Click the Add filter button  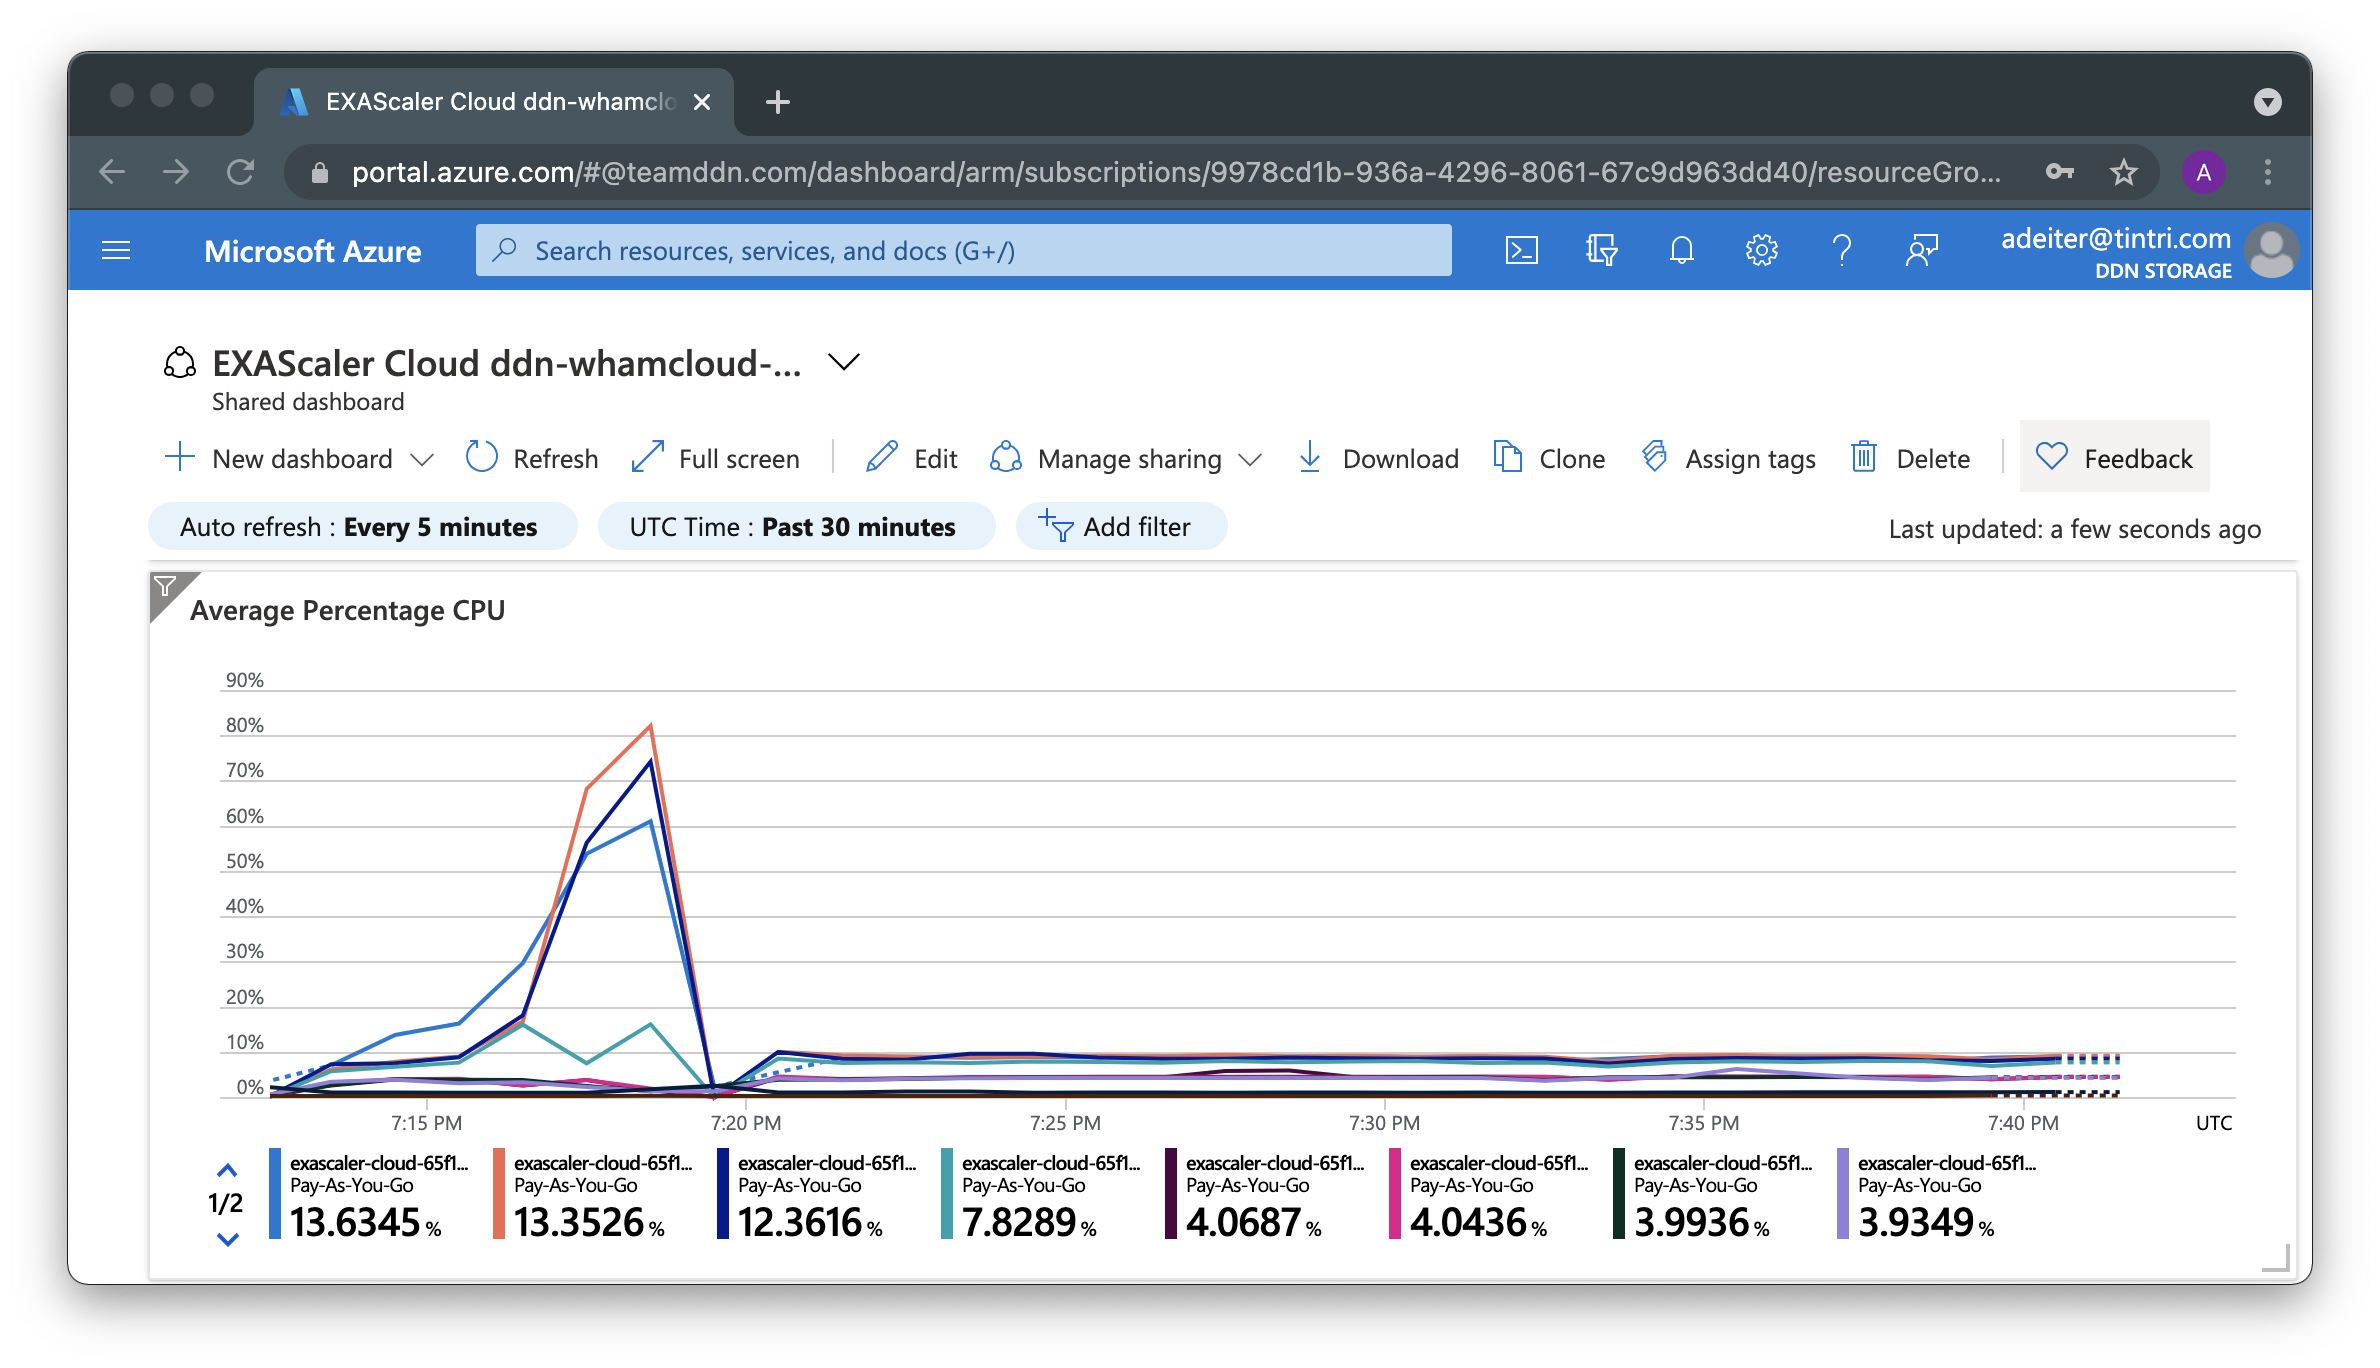(1120, 527)
